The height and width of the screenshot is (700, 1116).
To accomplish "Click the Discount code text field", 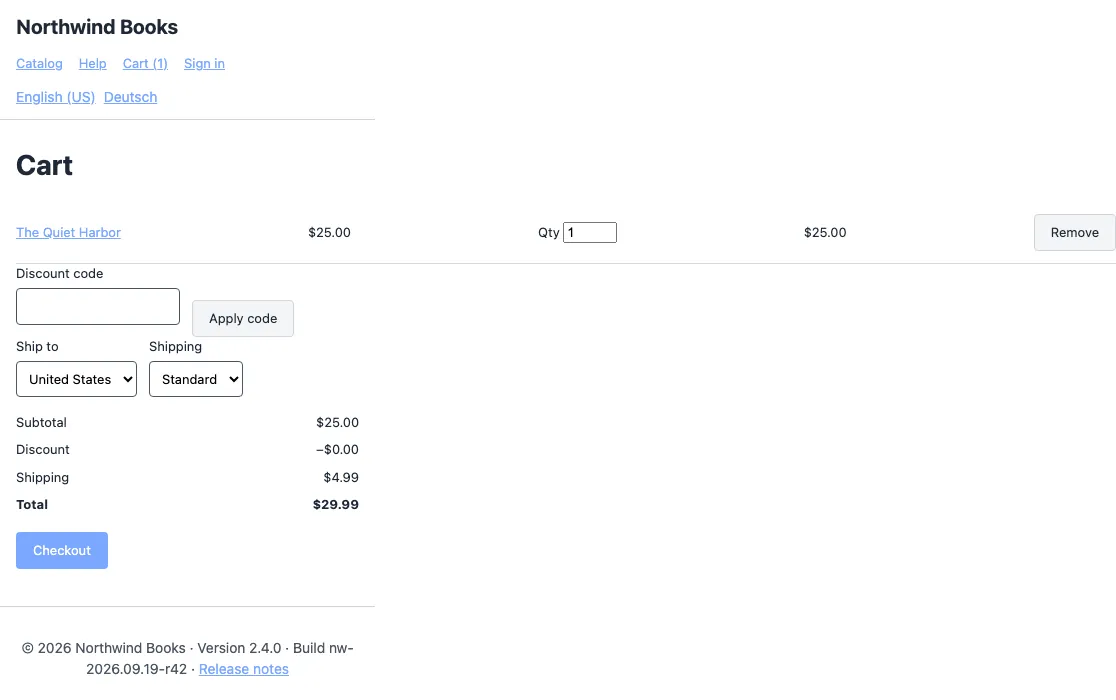I will click(98, 307).
